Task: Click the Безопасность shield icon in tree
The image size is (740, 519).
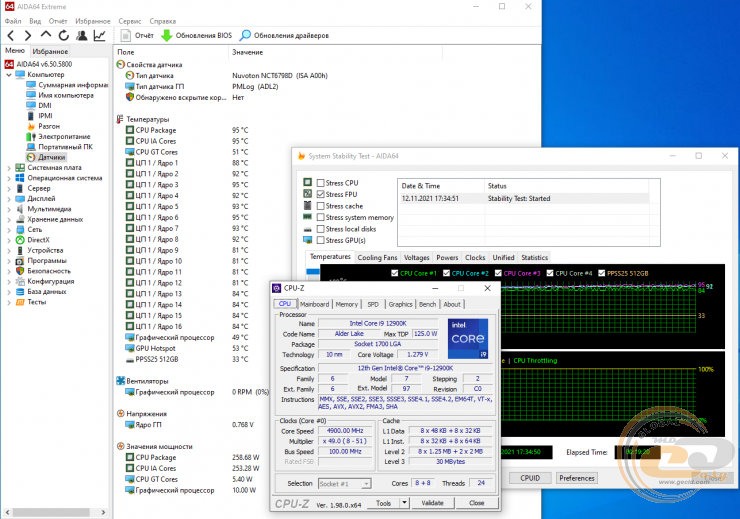Action: click(x=20, y=271)
